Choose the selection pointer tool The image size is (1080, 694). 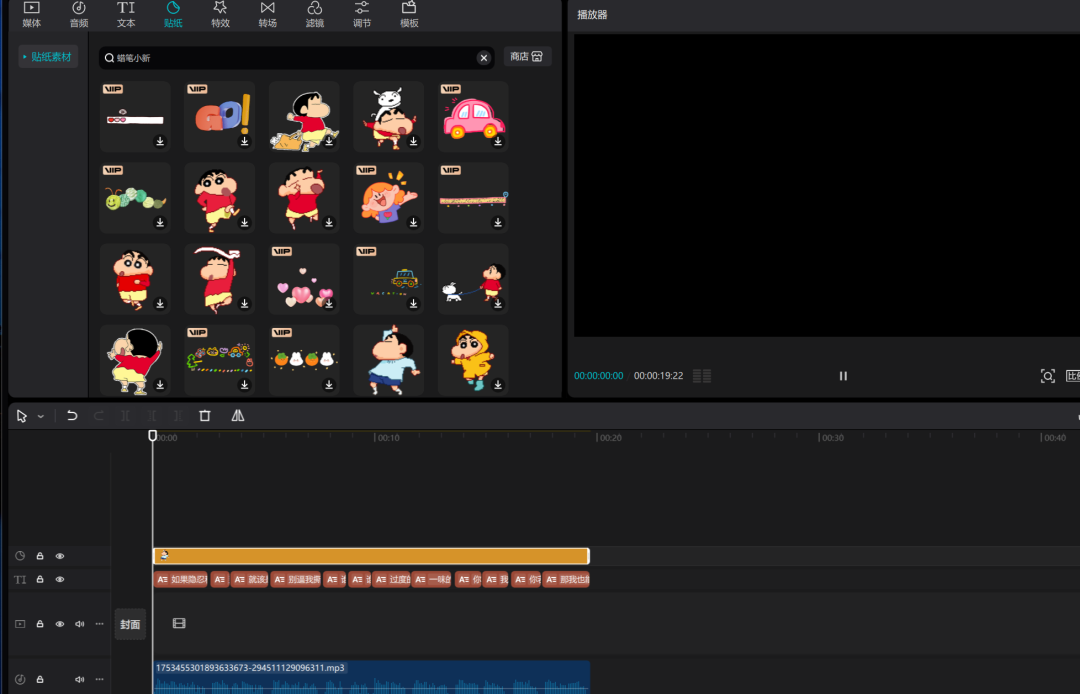tap(22, 416)
